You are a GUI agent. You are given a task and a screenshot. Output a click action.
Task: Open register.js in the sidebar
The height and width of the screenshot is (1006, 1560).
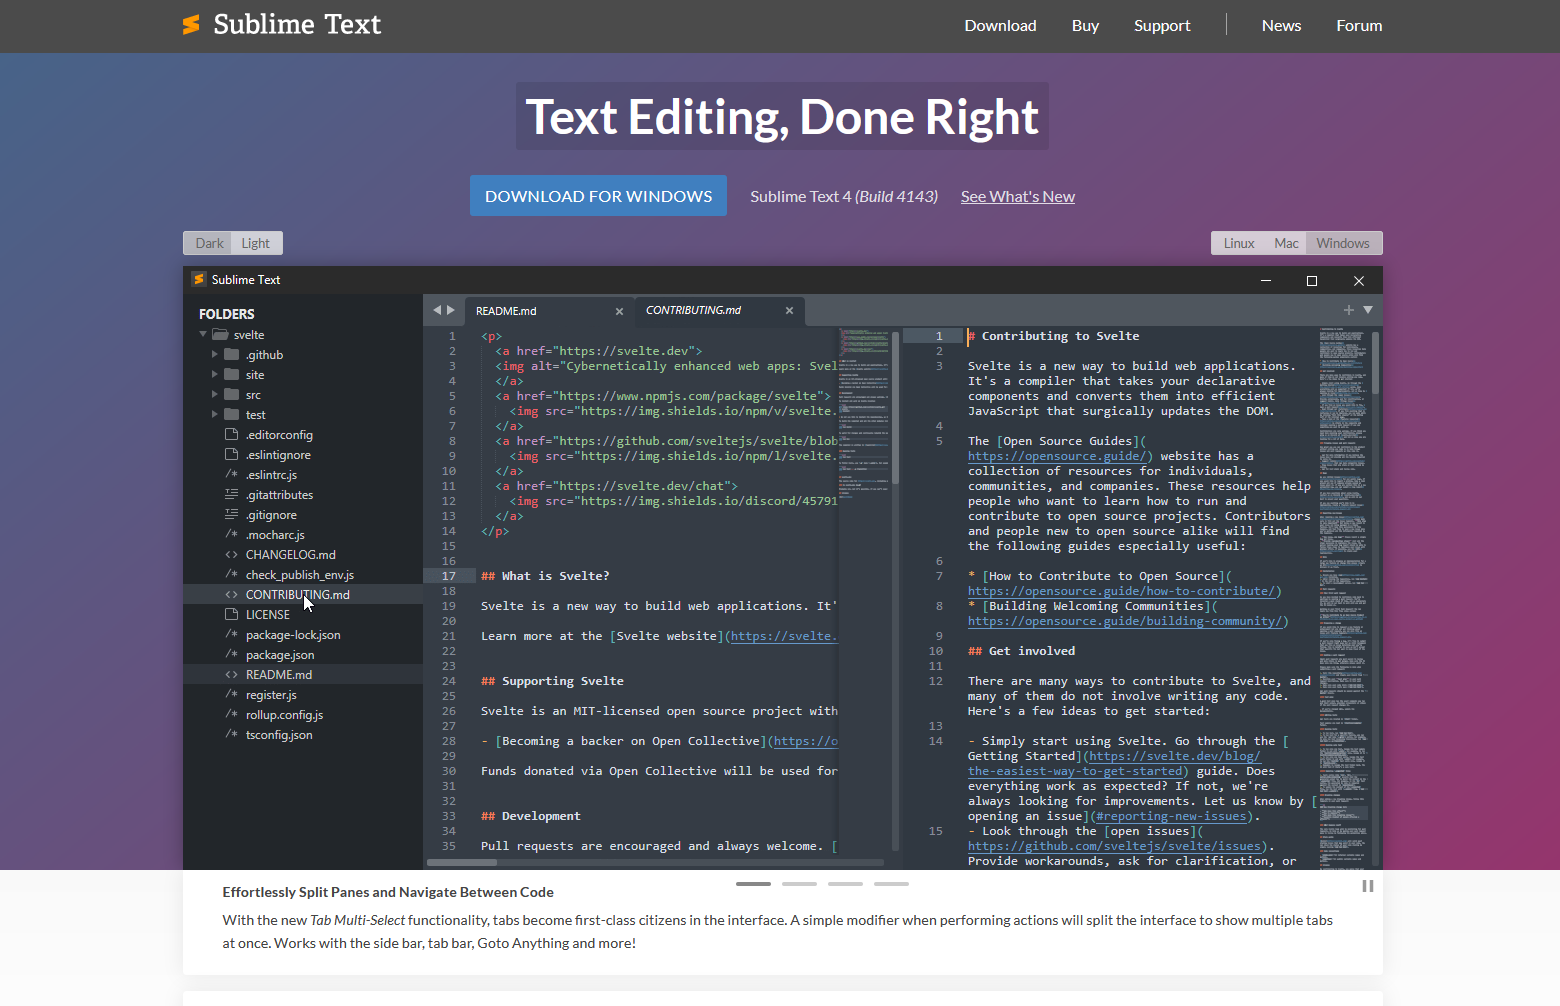[x=303, y=695]
